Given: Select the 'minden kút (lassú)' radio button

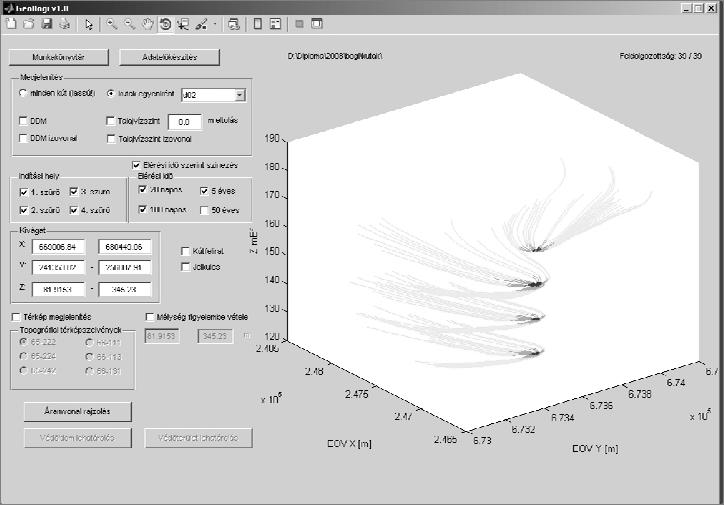Looking at the screenshot, I should [23, 93].
